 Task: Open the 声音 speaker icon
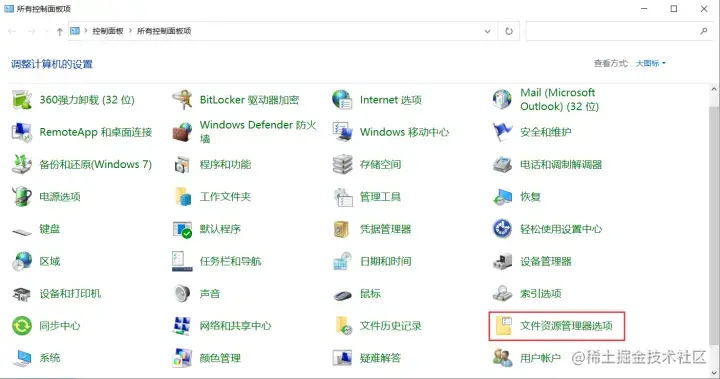tap(182, 294)
